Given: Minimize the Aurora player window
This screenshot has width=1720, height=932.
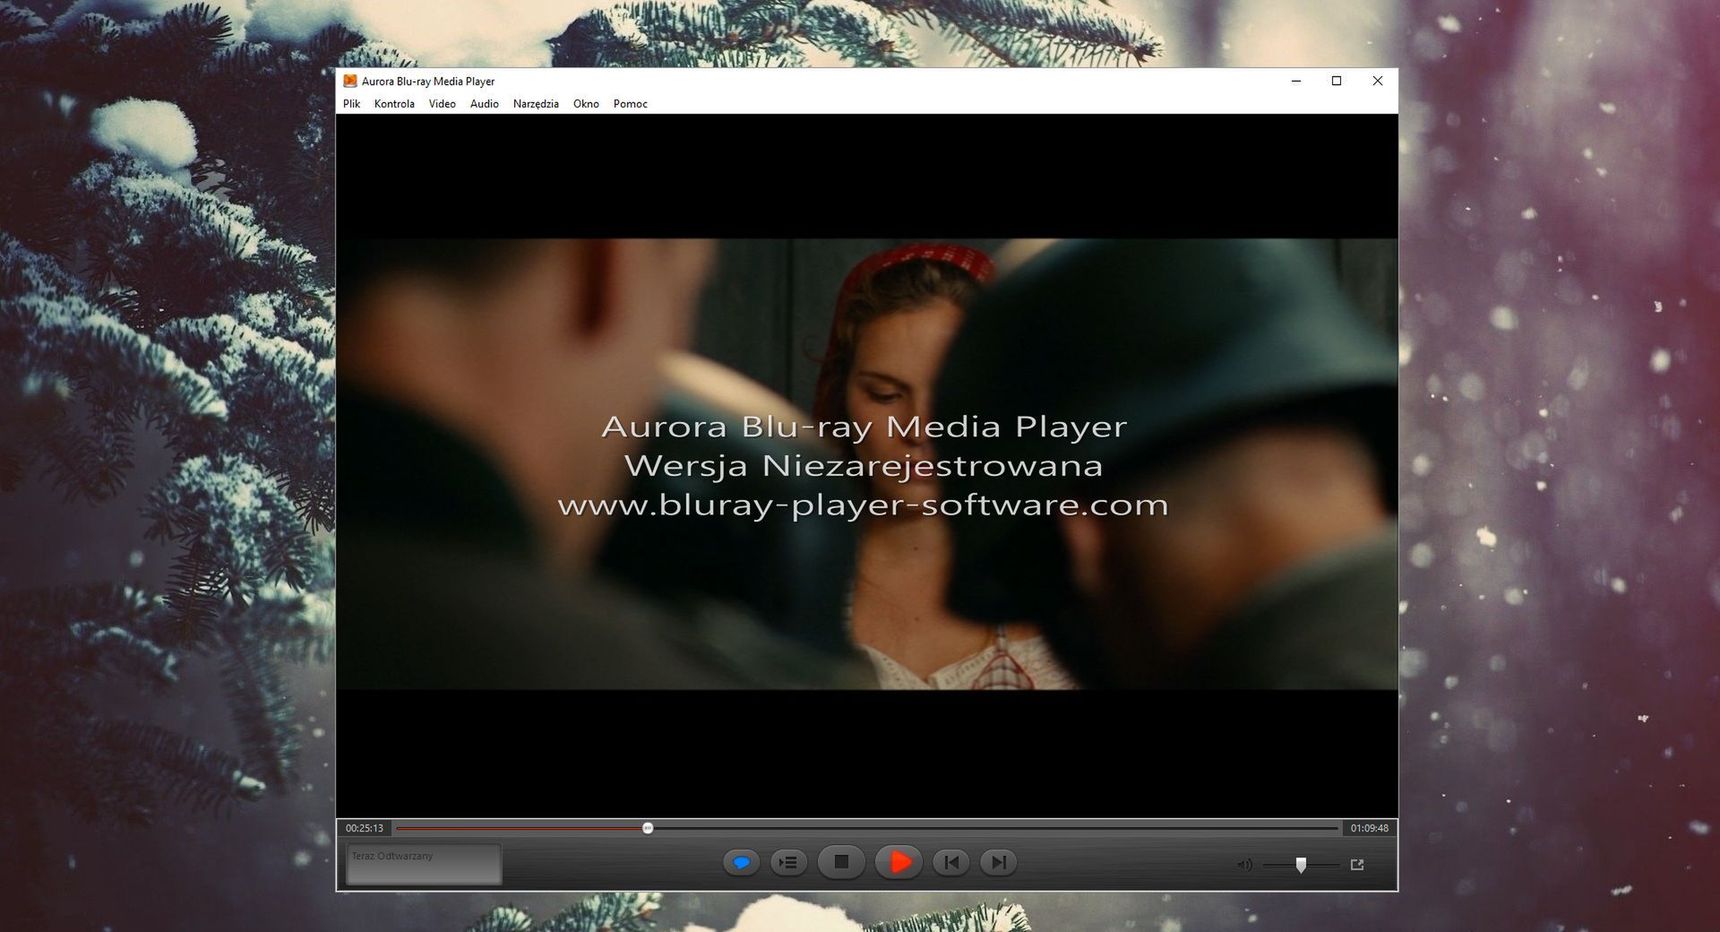Looking at the screenshot, I should click(x=1296, y=81).
